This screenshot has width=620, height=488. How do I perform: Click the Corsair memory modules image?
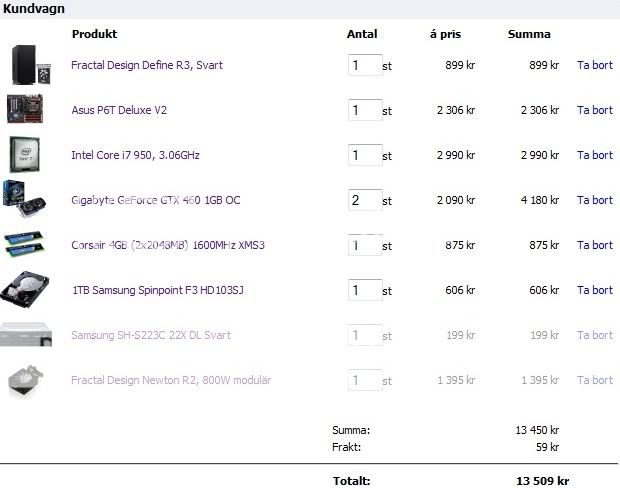point(24,244)
